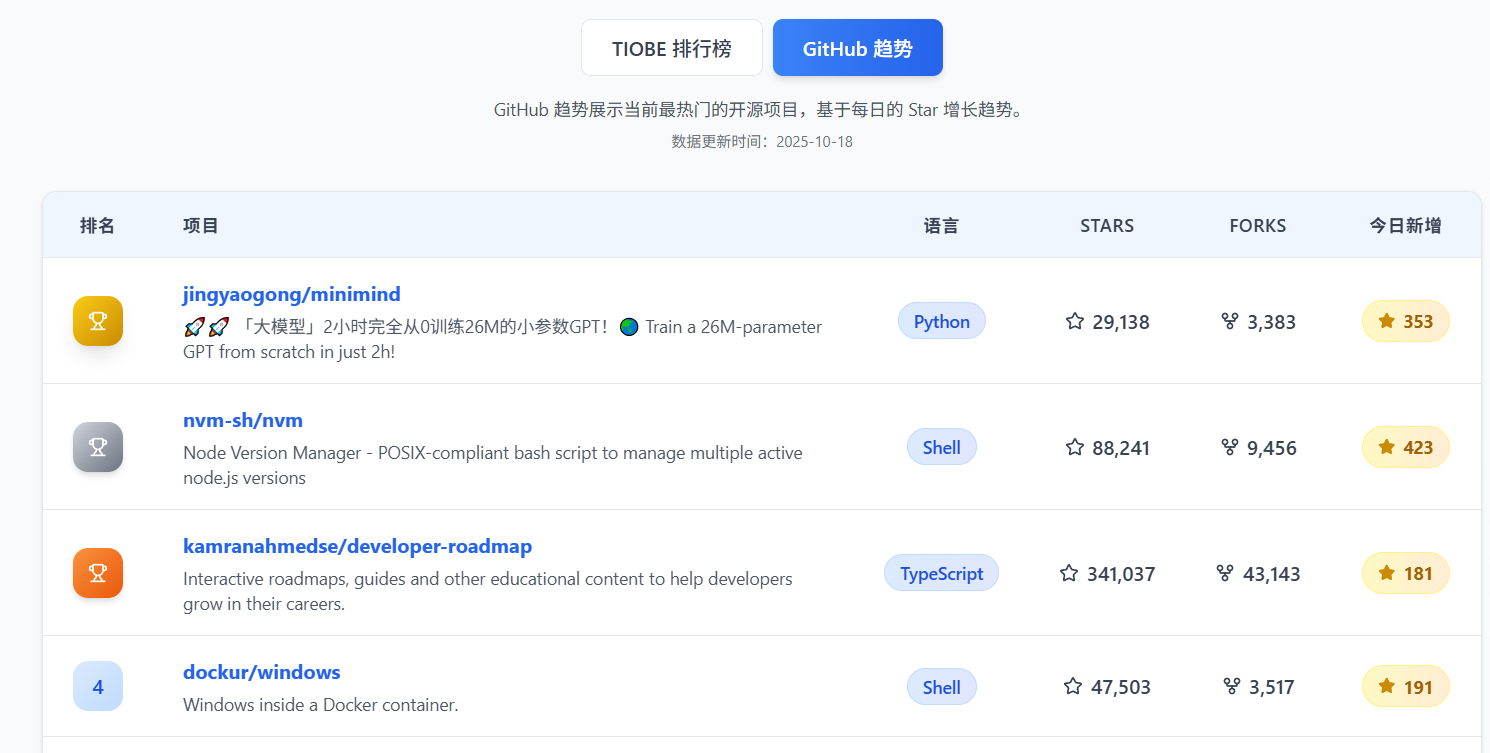Click the silver trophy rank icon for nvm
The height and width of the screenshot is (753, 1490).
tap(98, 447)
